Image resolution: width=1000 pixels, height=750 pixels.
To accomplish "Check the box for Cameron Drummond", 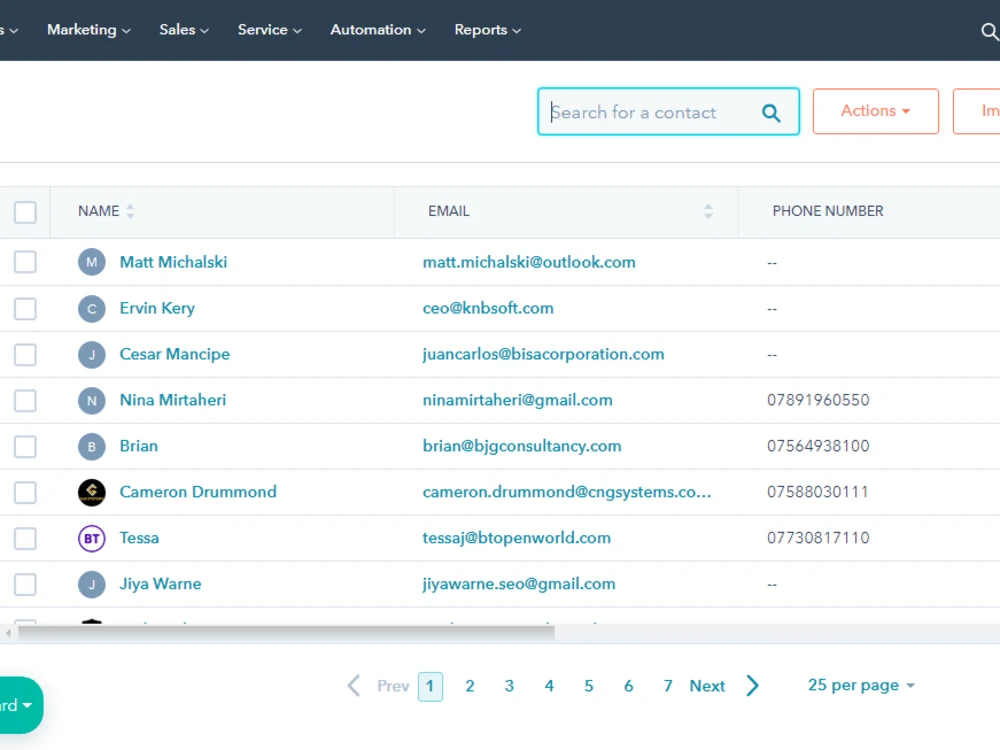I will click(26, 492).
